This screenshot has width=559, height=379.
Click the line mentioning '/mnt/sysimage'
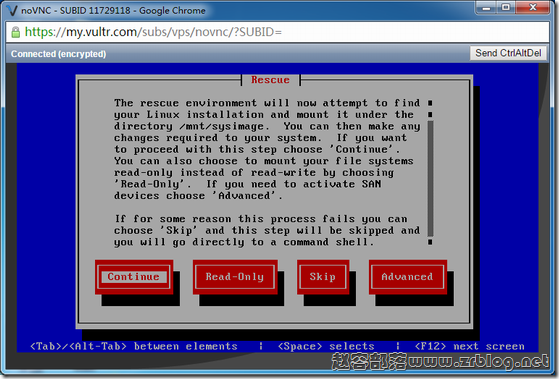pos(267,127)
